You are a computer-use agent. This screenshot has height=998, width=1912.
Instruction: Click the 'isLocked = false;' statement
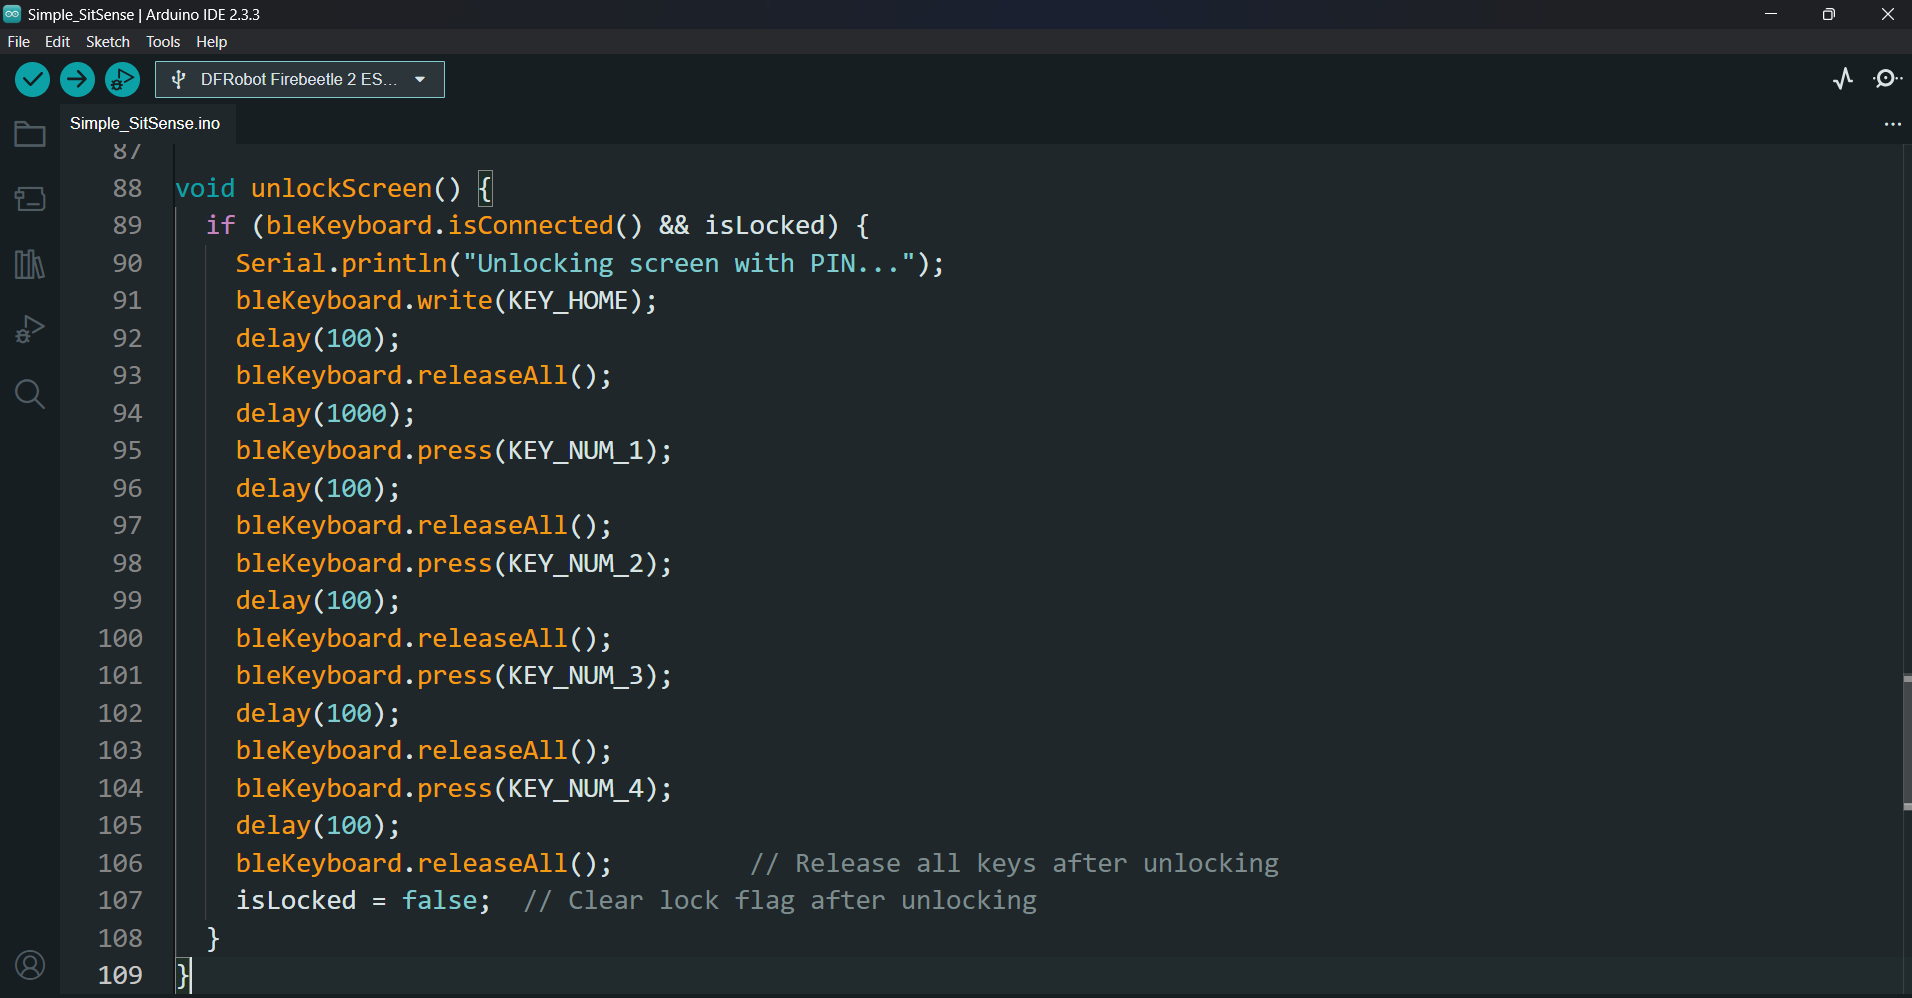[x=364, y=901]
